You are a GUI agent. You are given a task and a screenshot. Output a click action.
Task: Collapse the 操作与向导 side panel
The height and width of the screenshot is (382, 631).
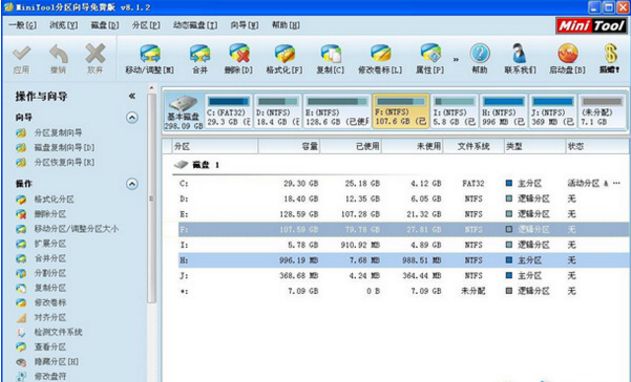tap(132, 96)
